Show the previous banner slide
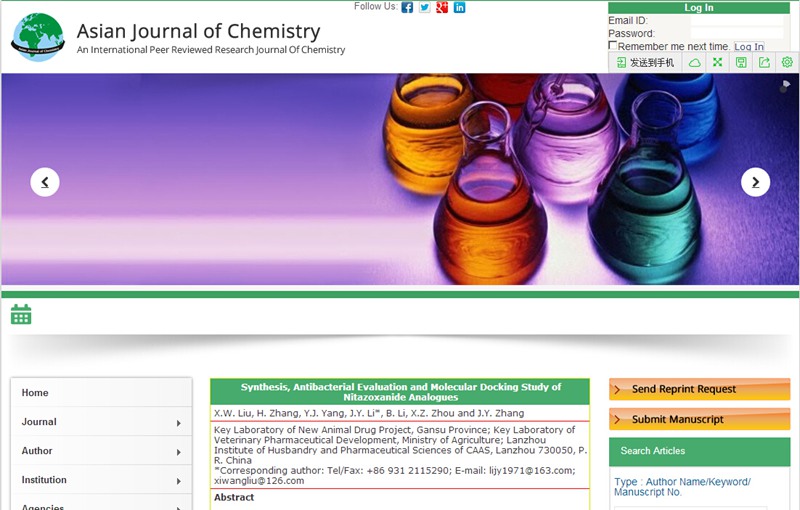800x510 pixels. tap(45, 182)
